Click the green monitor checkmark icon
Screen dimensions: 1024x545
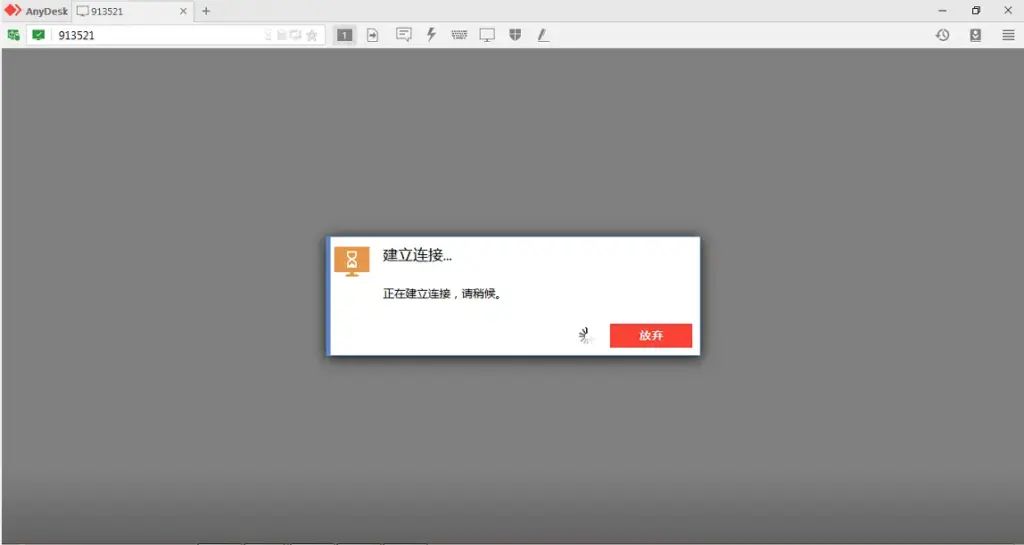pyautogui.click(x=39, y=35)
